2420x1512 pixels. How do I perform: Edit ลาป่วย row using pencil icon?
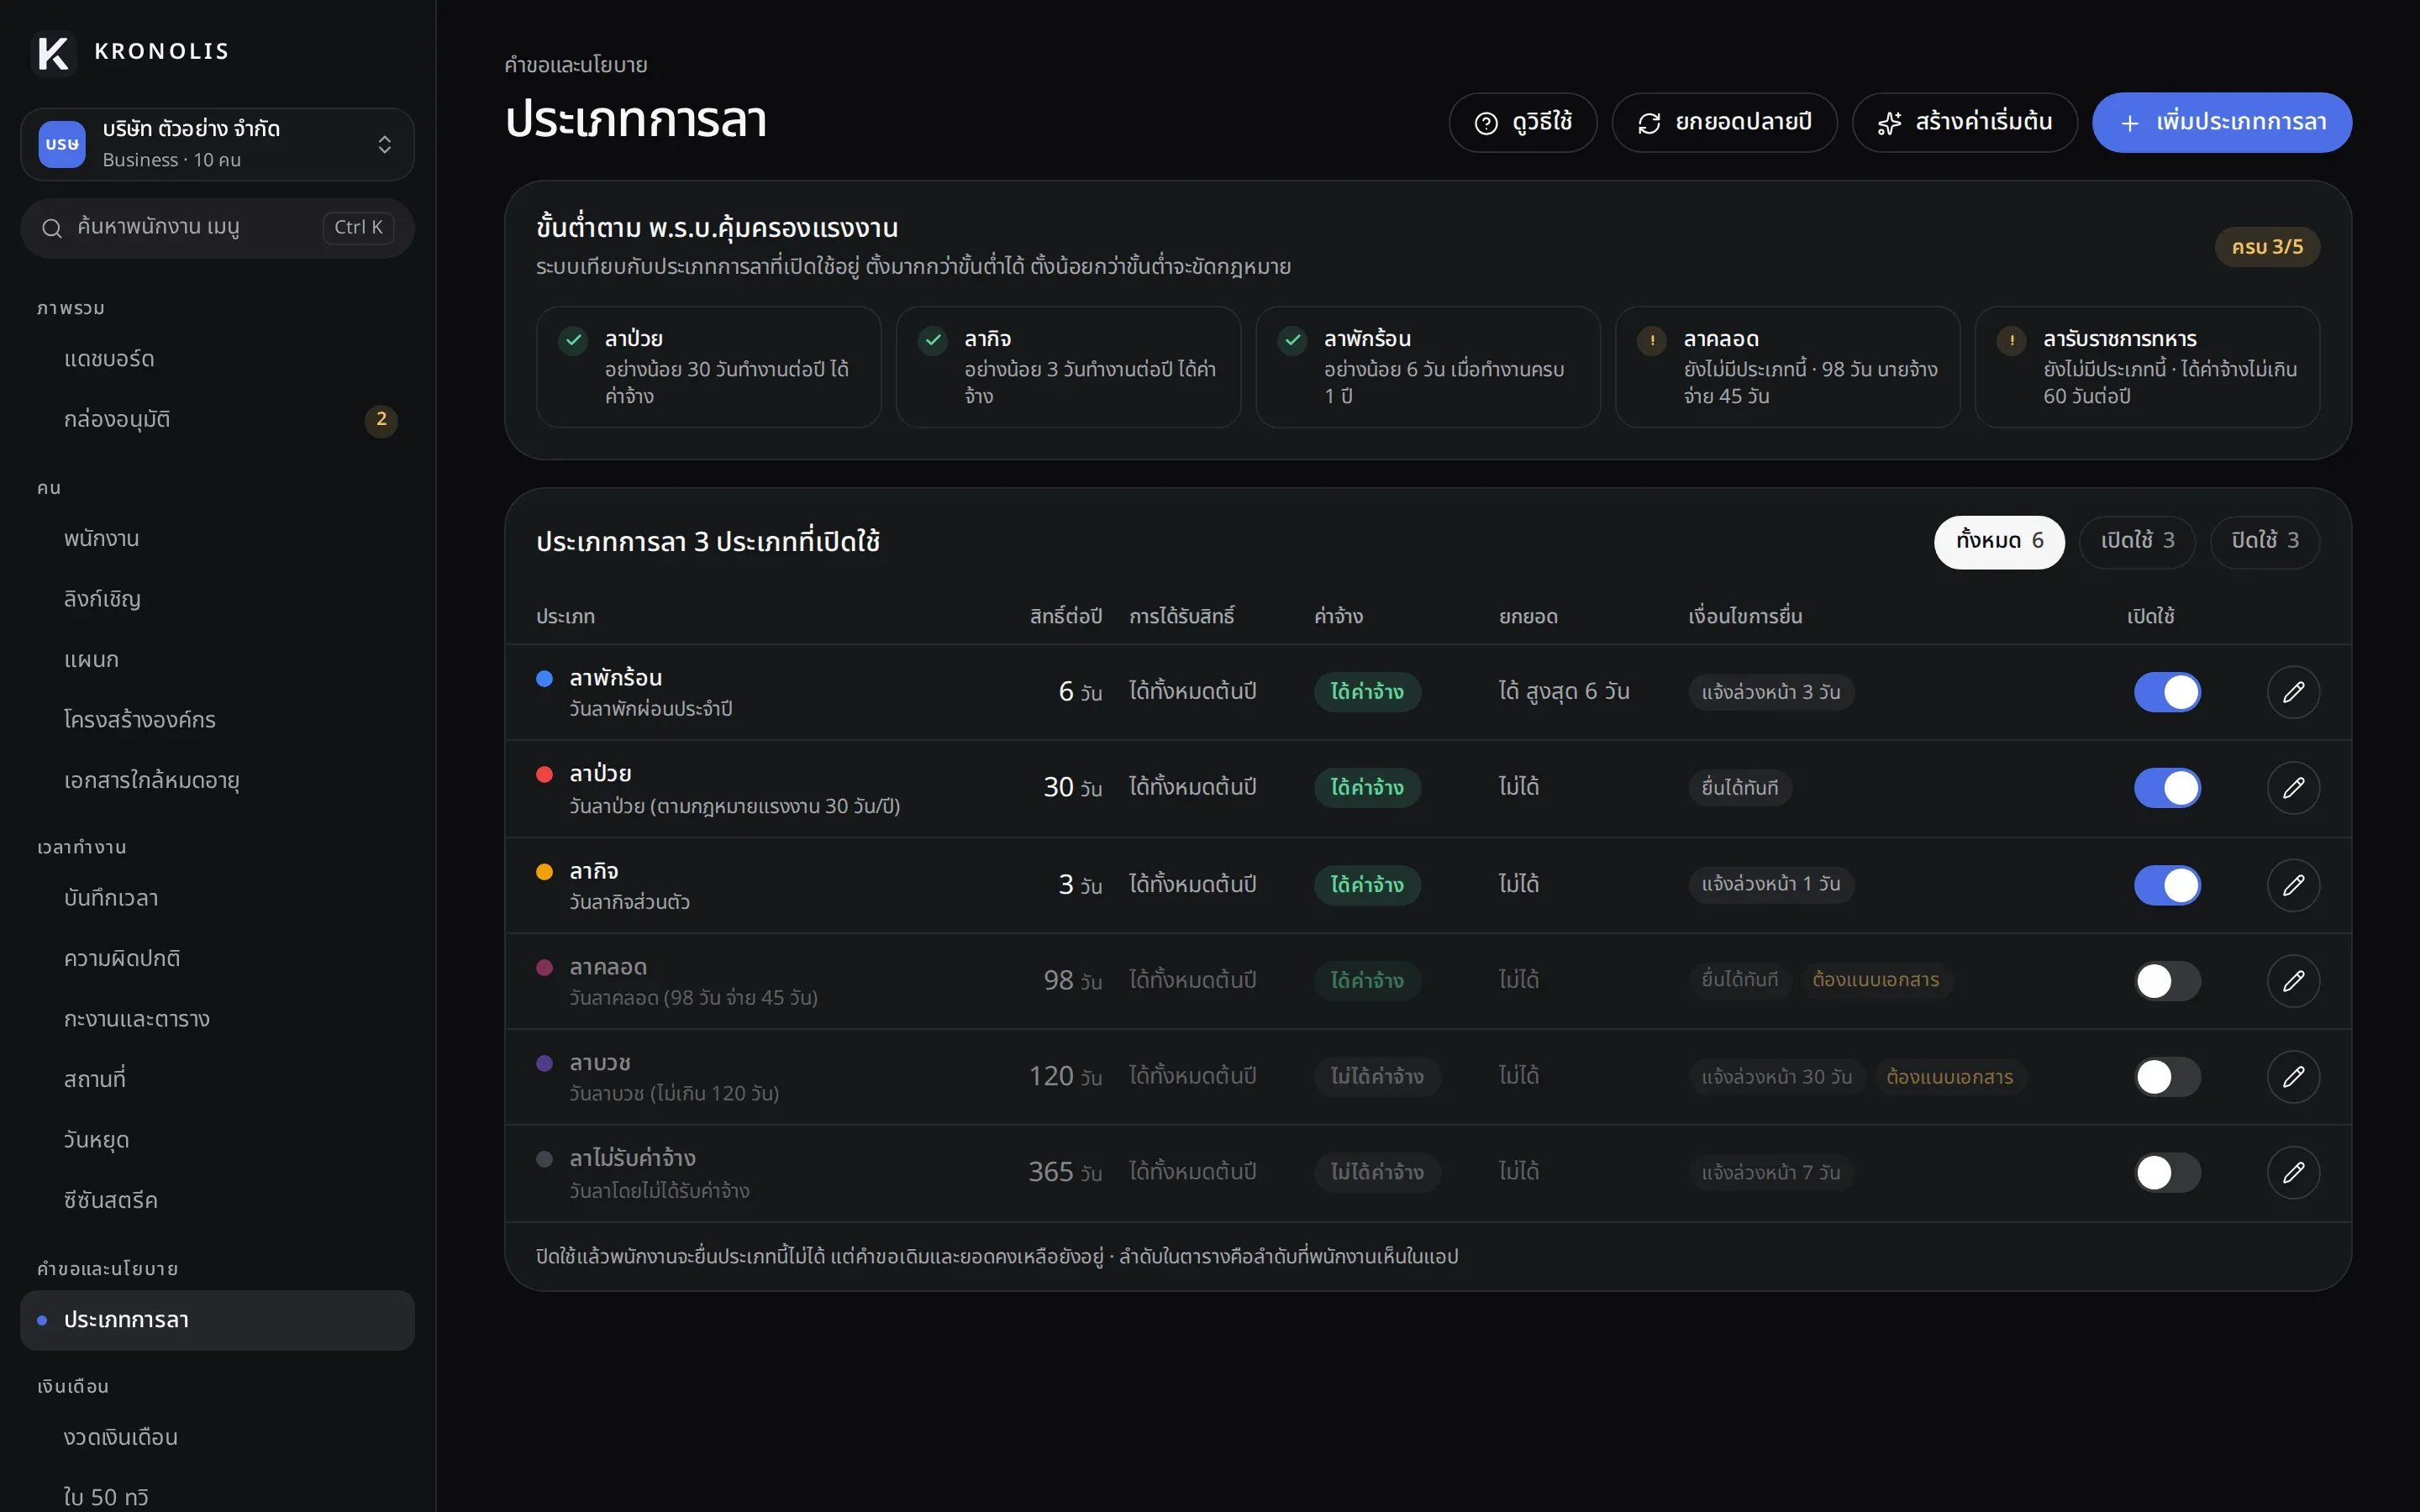(x=2293, y=788)
